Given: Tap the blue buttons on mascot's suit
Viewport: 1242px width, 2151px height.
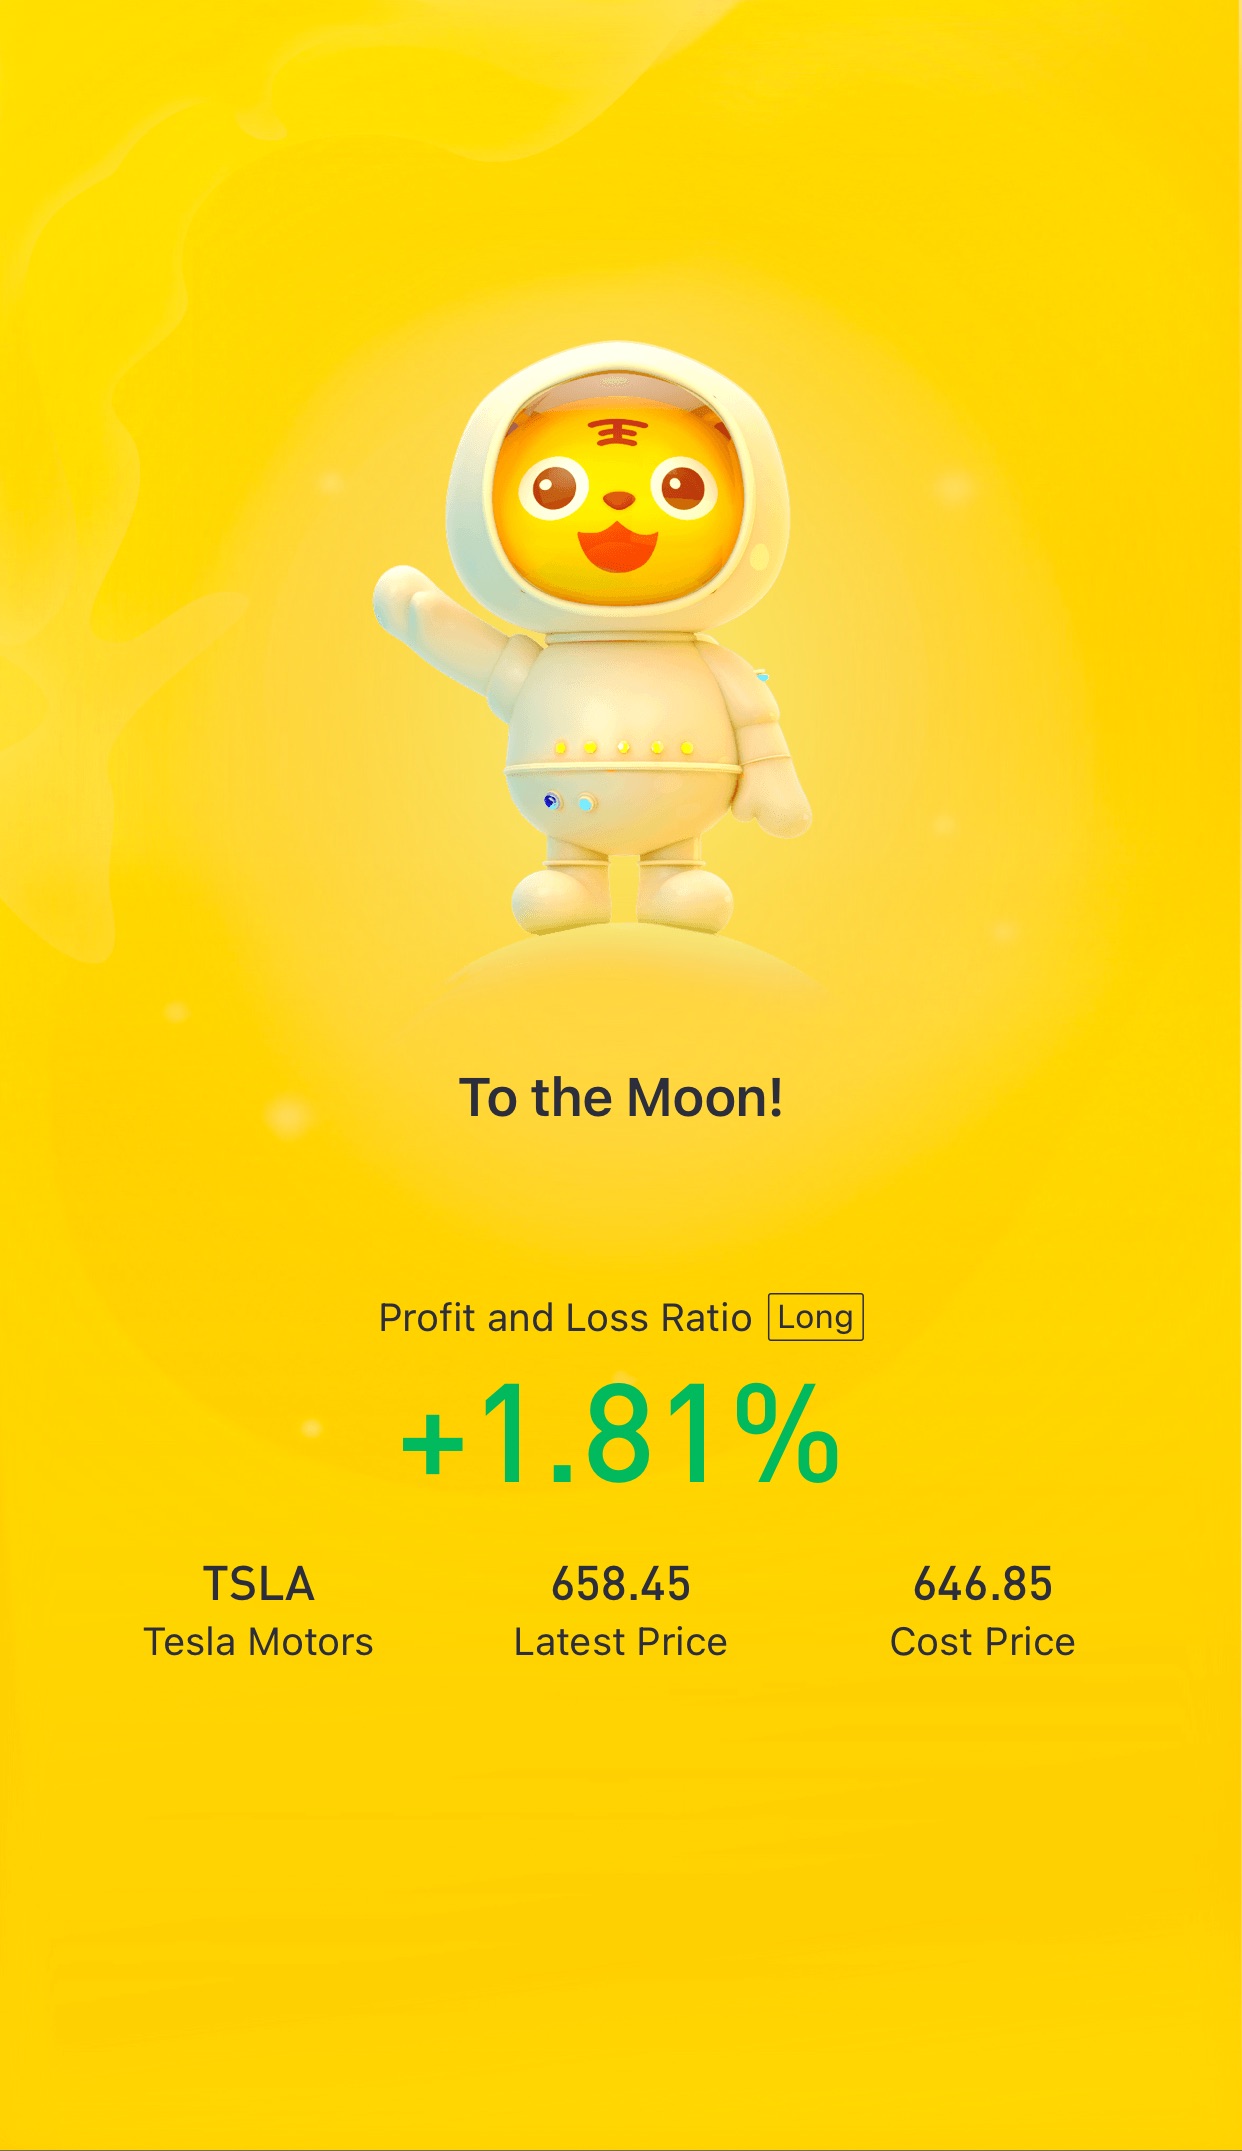Looking at the screenshot, I should click(569, 802).
